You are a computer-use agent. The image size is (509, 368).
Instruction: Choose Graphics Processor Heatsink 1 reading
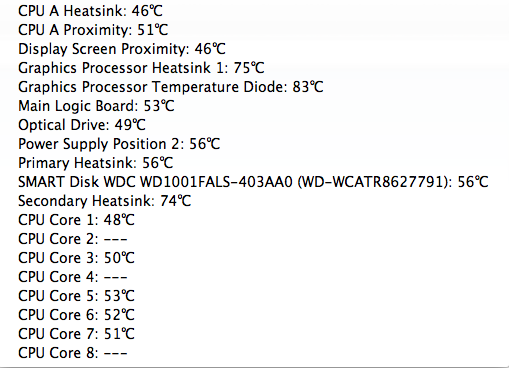[141, 68]
